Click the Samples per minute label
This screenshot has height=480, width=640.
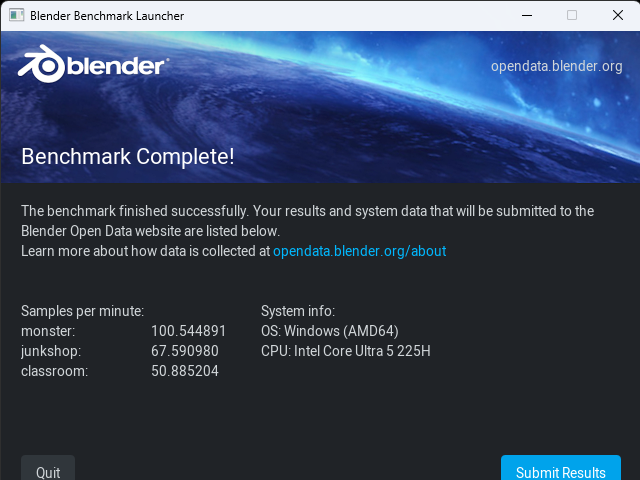(82, 311)
